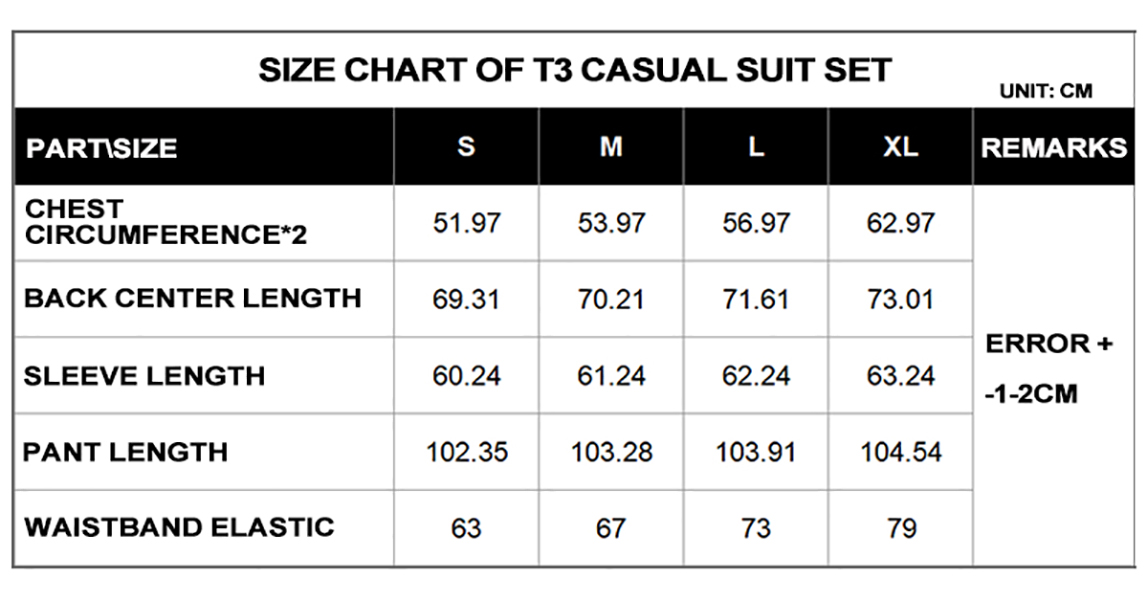Select the M size column header

coord(611,147)
